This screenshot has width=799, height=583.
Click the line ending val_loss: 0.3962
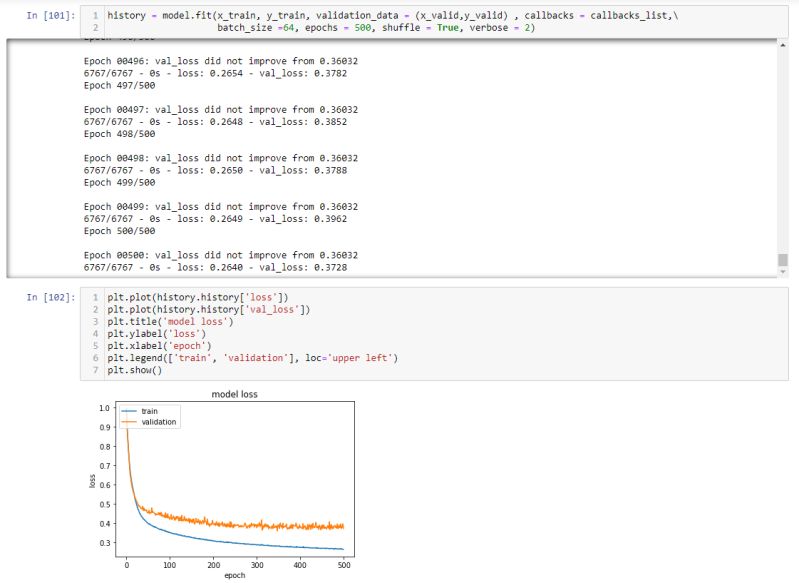[215, 219]
